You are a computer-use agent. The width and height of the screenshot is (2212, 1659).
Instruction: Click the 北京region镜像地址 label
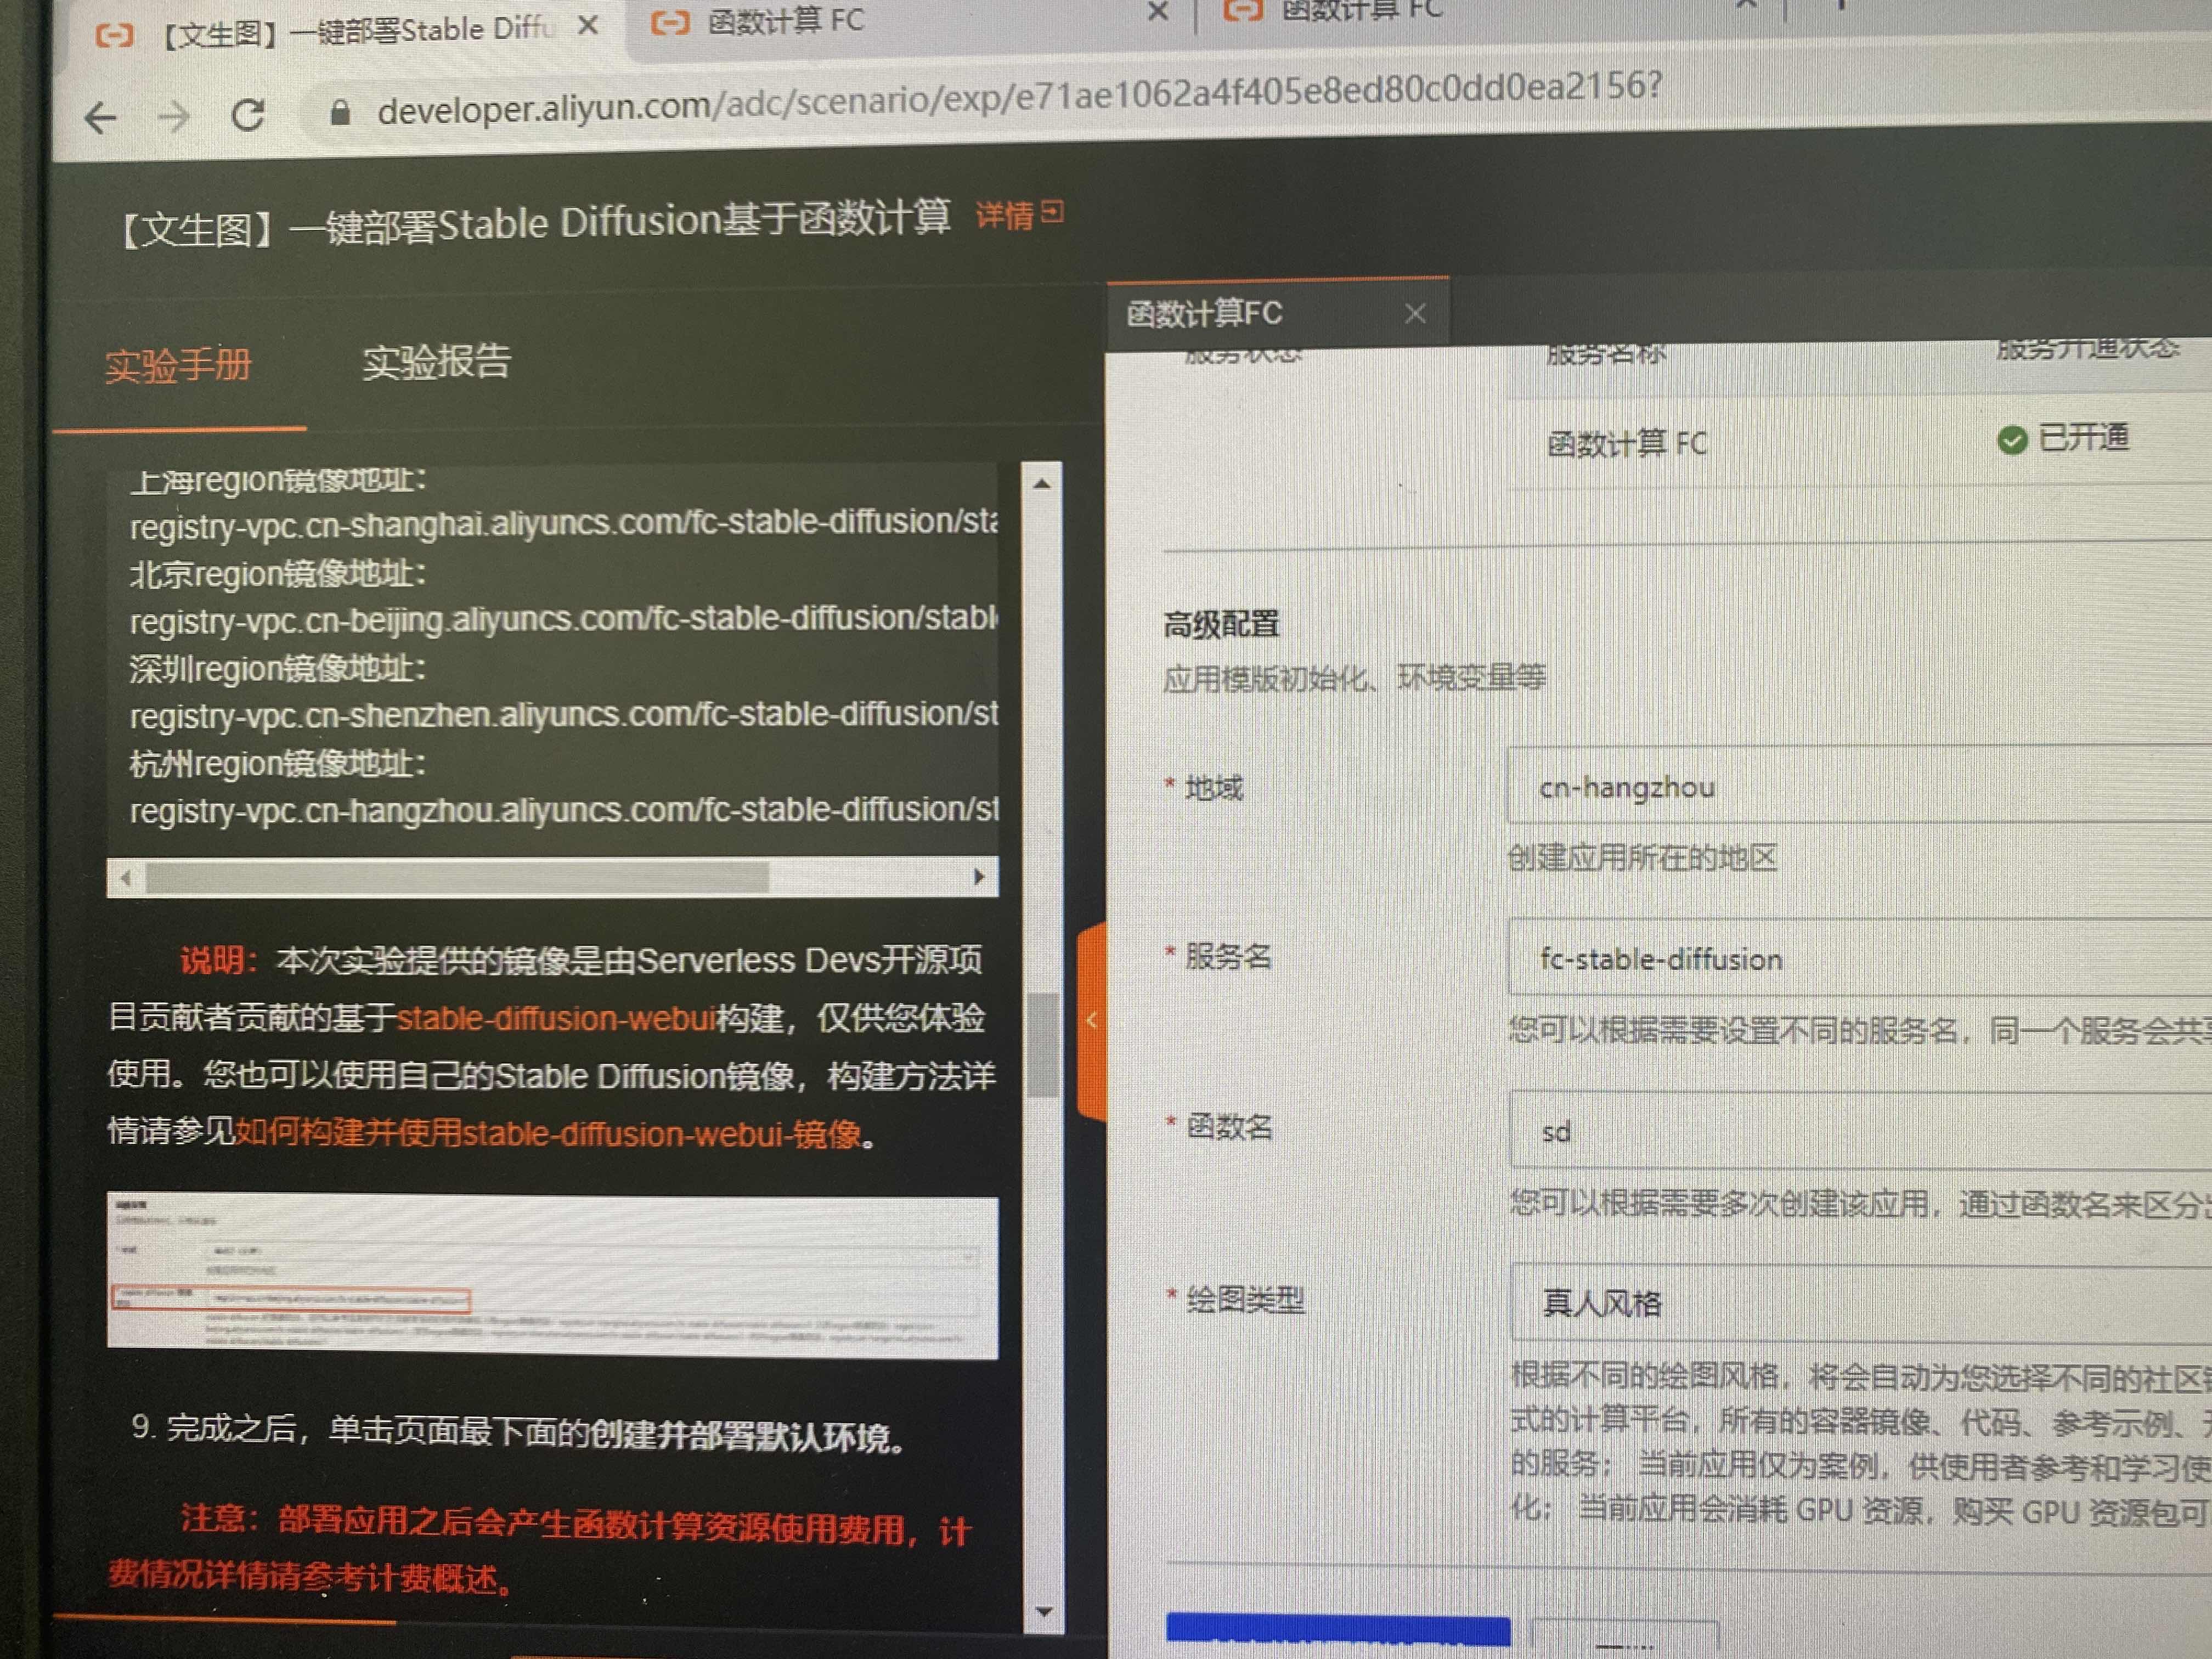point(278,574)
